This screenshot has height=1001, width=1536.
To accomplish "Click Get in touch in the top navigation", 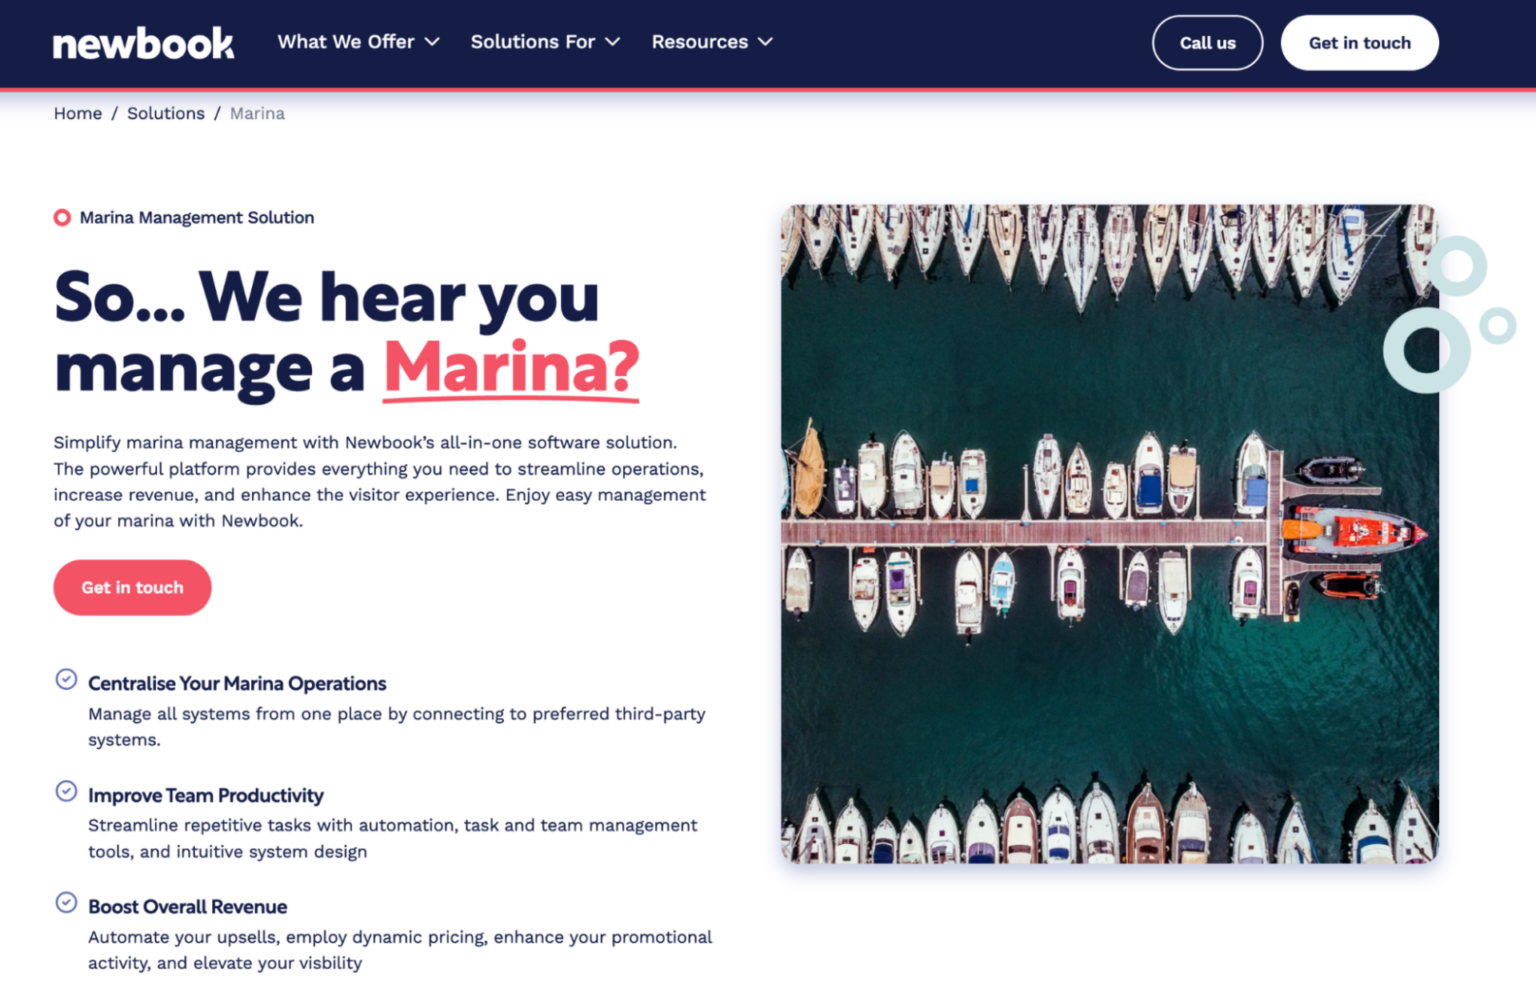I will (1360, 42).
